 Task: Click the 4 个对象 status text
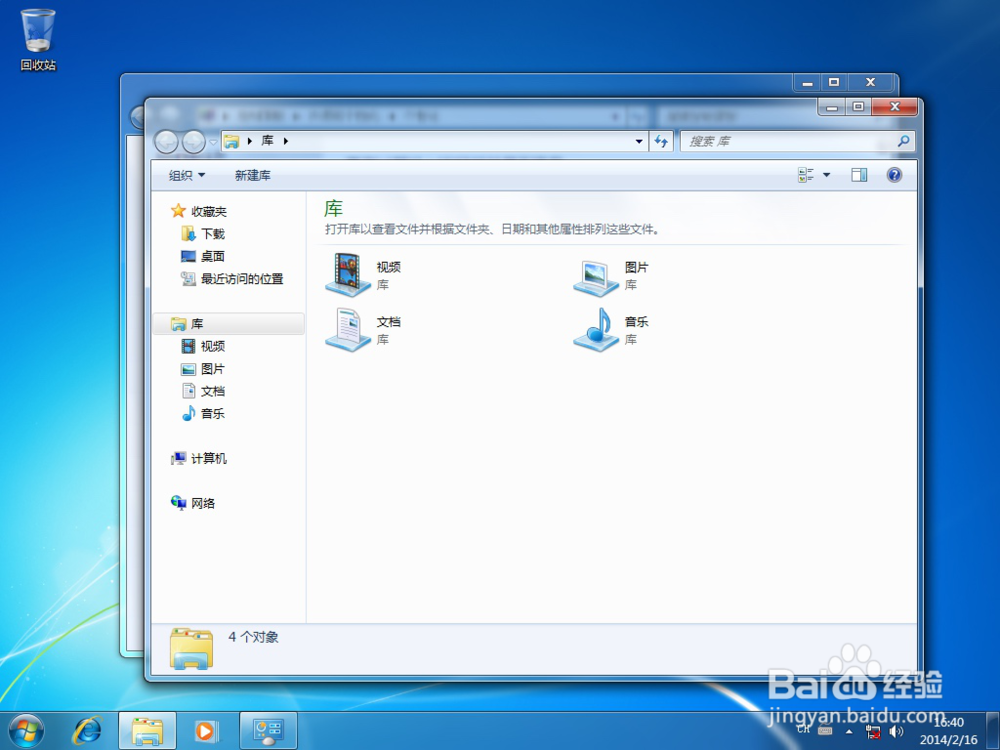(253, 636)
